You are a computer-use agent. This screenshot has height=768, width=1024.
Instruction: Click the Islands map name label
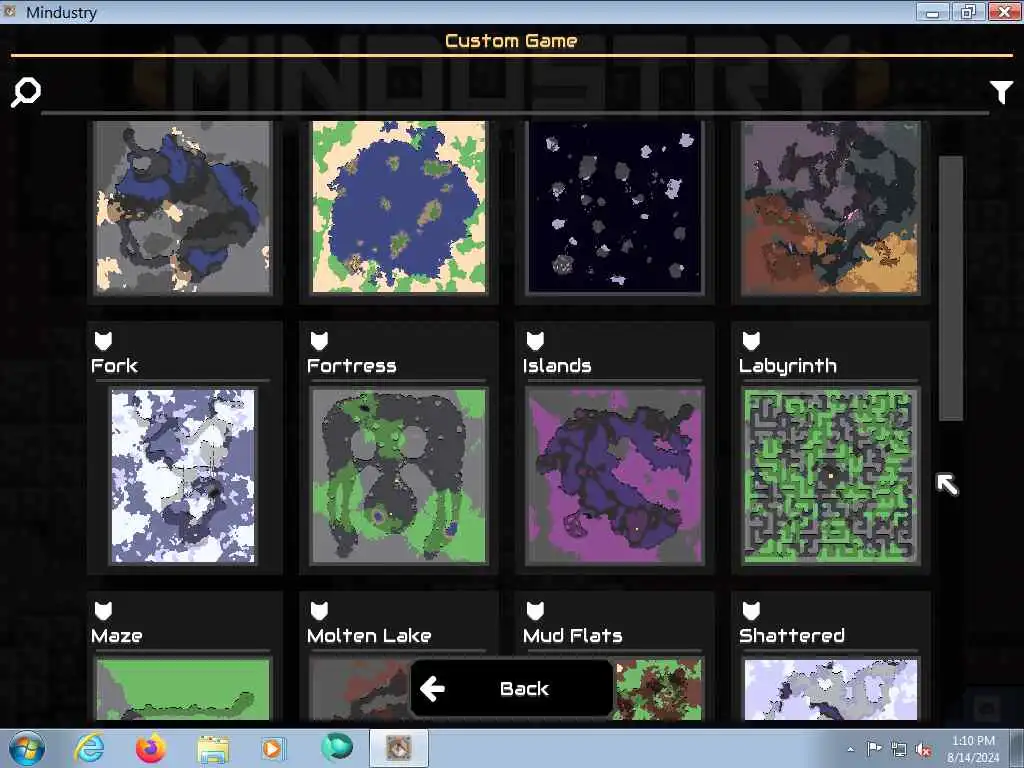(557, 366)
